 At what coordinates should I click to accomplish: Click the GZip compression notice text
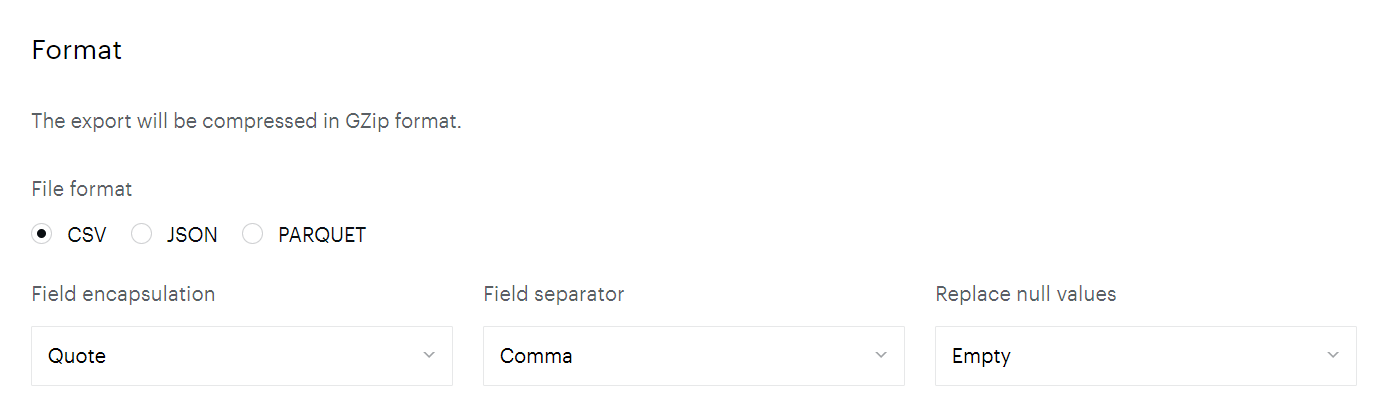click(x=246, y=122)
